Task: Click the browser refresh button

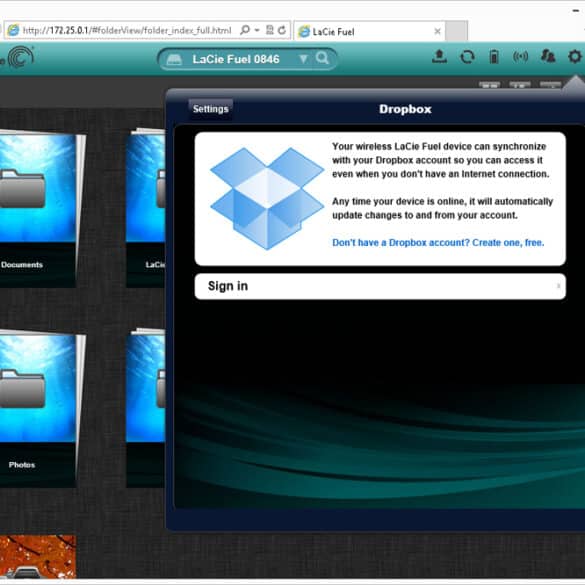Action: click(x=282, y=30)
